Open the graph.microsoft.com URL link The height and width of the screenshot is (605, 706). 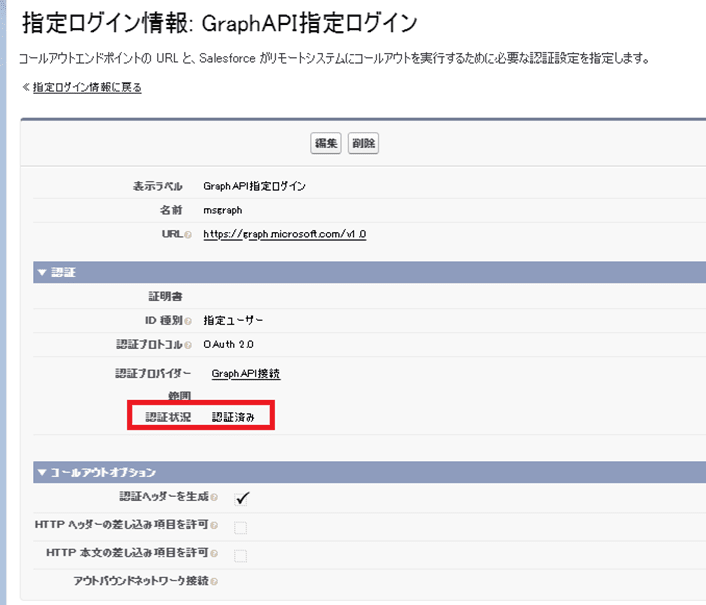click(x=285, y=234)
